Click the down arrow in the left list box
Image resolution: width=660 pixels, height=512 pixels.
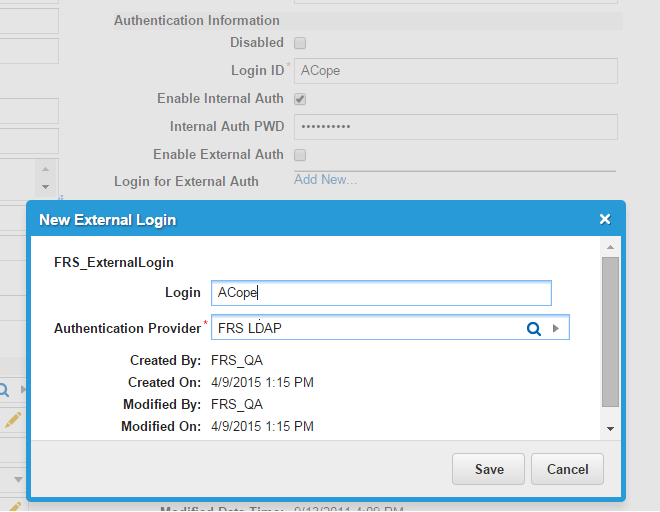(45, 187)
